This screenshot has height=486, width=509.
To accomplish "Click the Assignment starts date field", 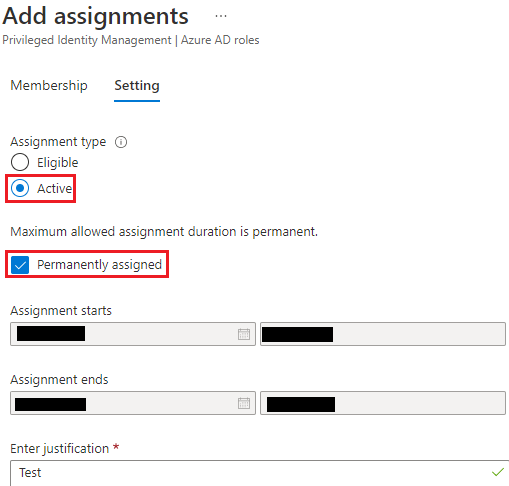I will tap(133, 334).
